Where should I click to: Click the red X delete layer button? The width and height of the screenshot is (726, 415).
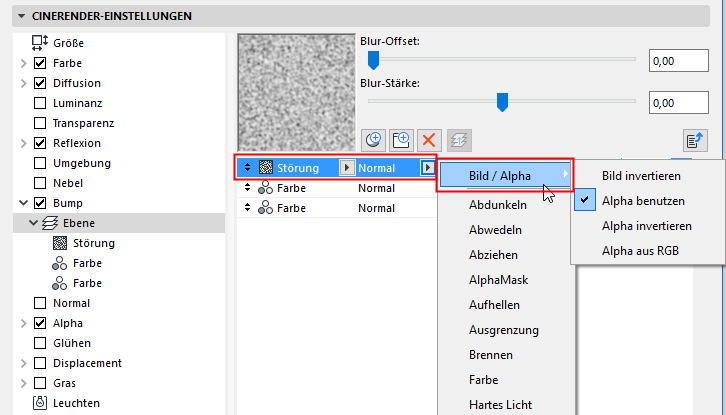(x=429, y=140)
